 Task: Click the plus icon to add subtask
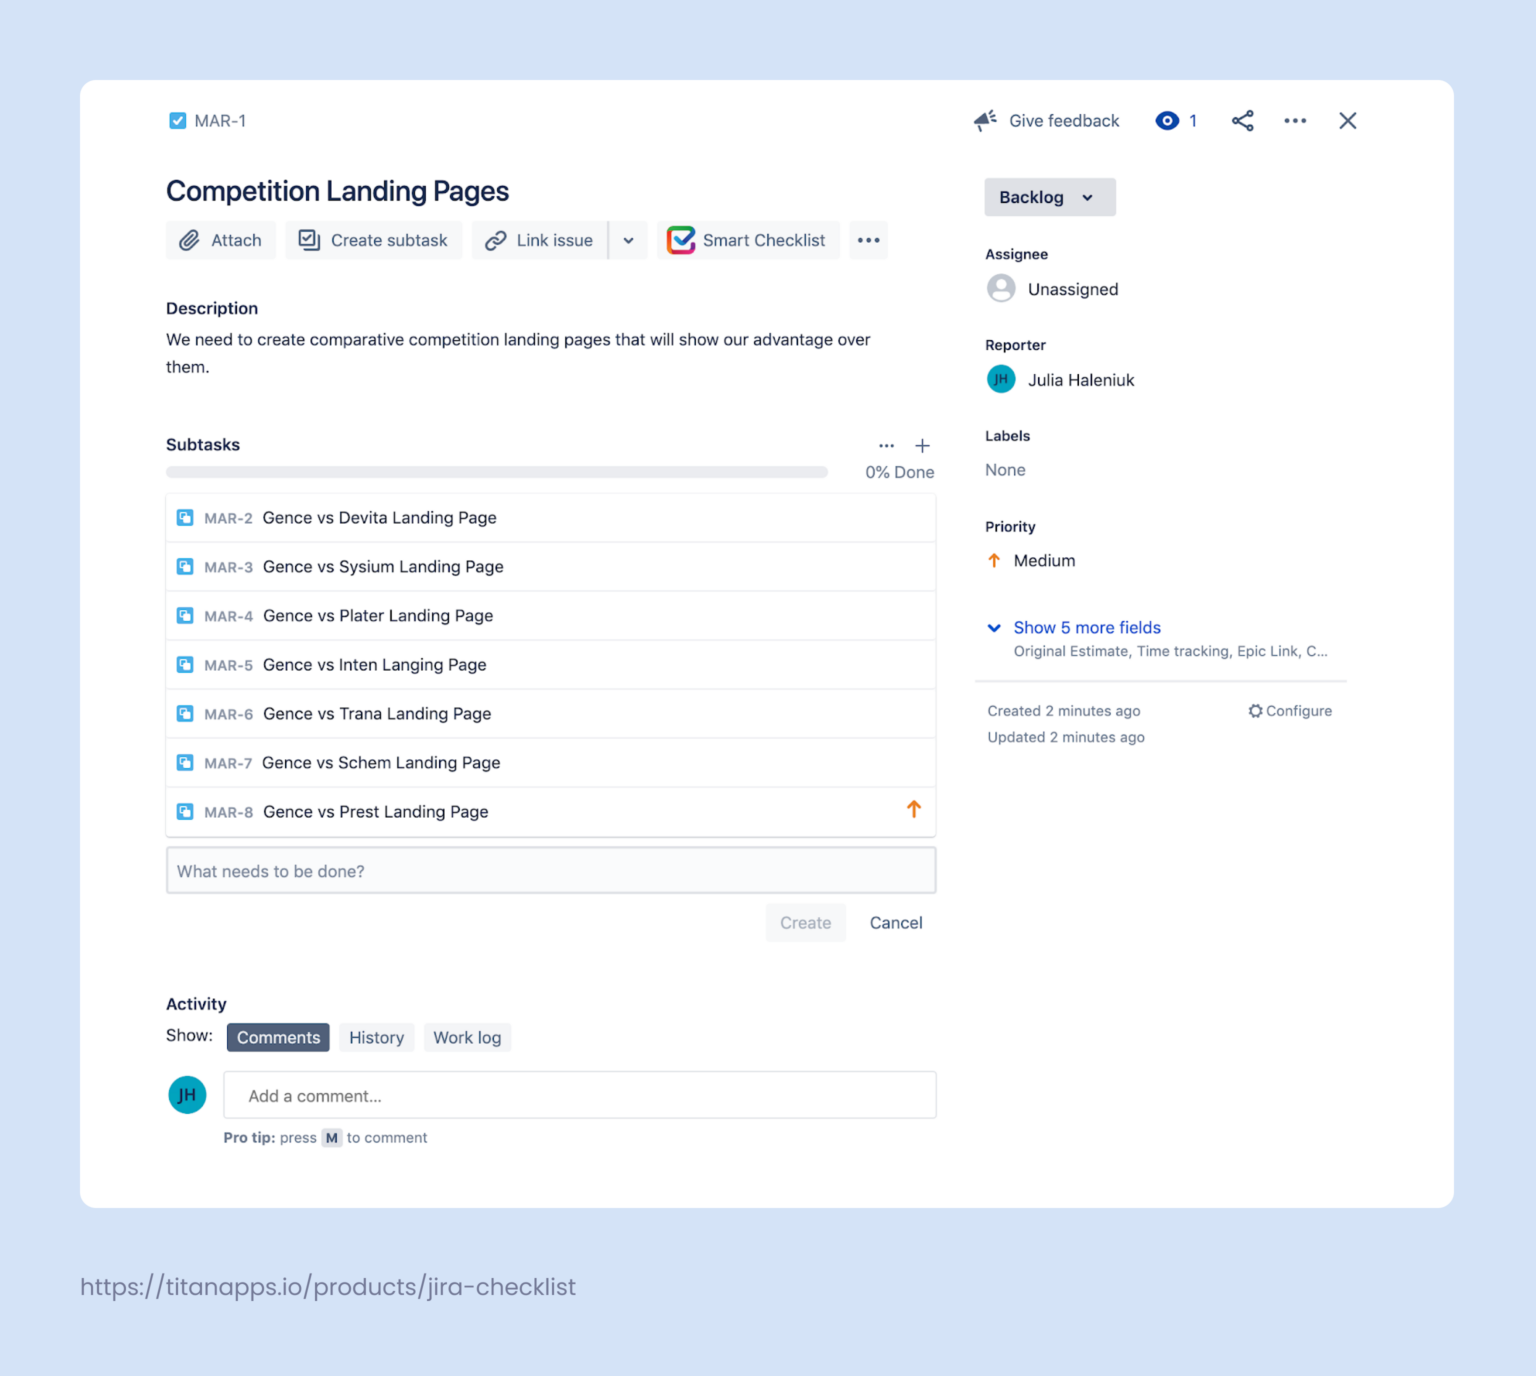[x=922, y=446]
